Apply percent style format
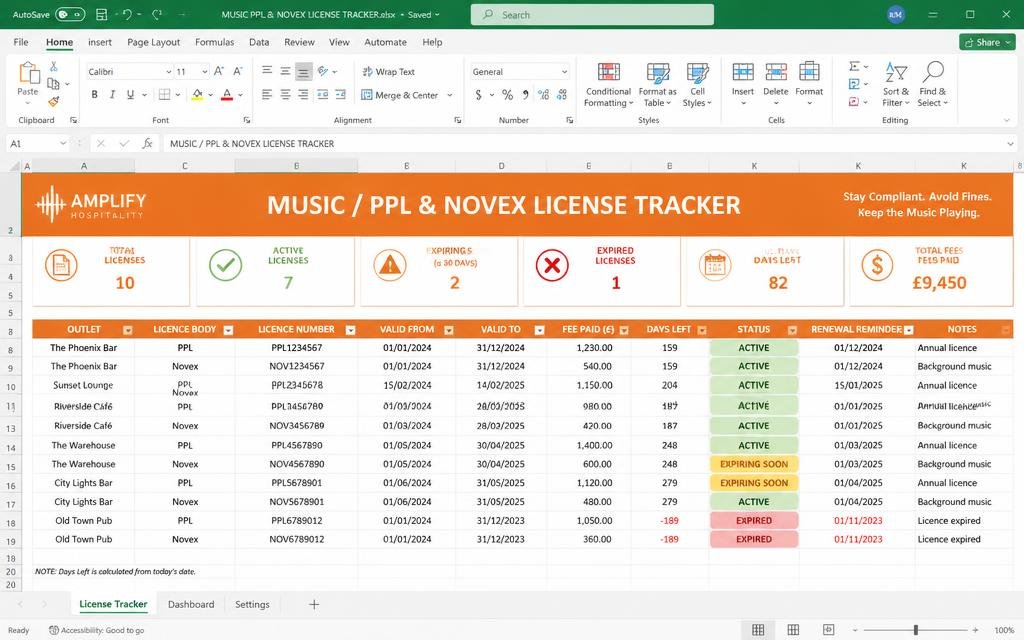Viewport: 1024px width, 640px height. 507,95
